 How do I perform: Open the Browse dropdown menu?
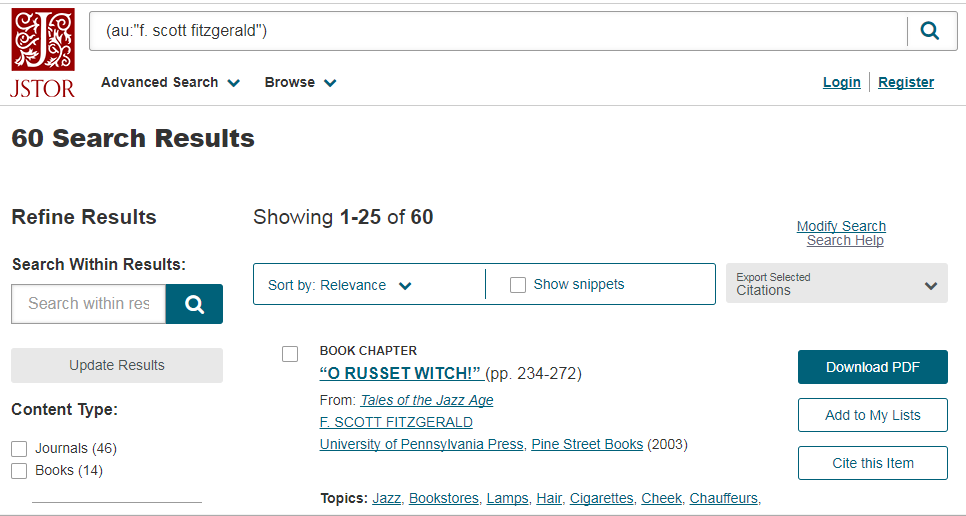click(x=301, y=83)
